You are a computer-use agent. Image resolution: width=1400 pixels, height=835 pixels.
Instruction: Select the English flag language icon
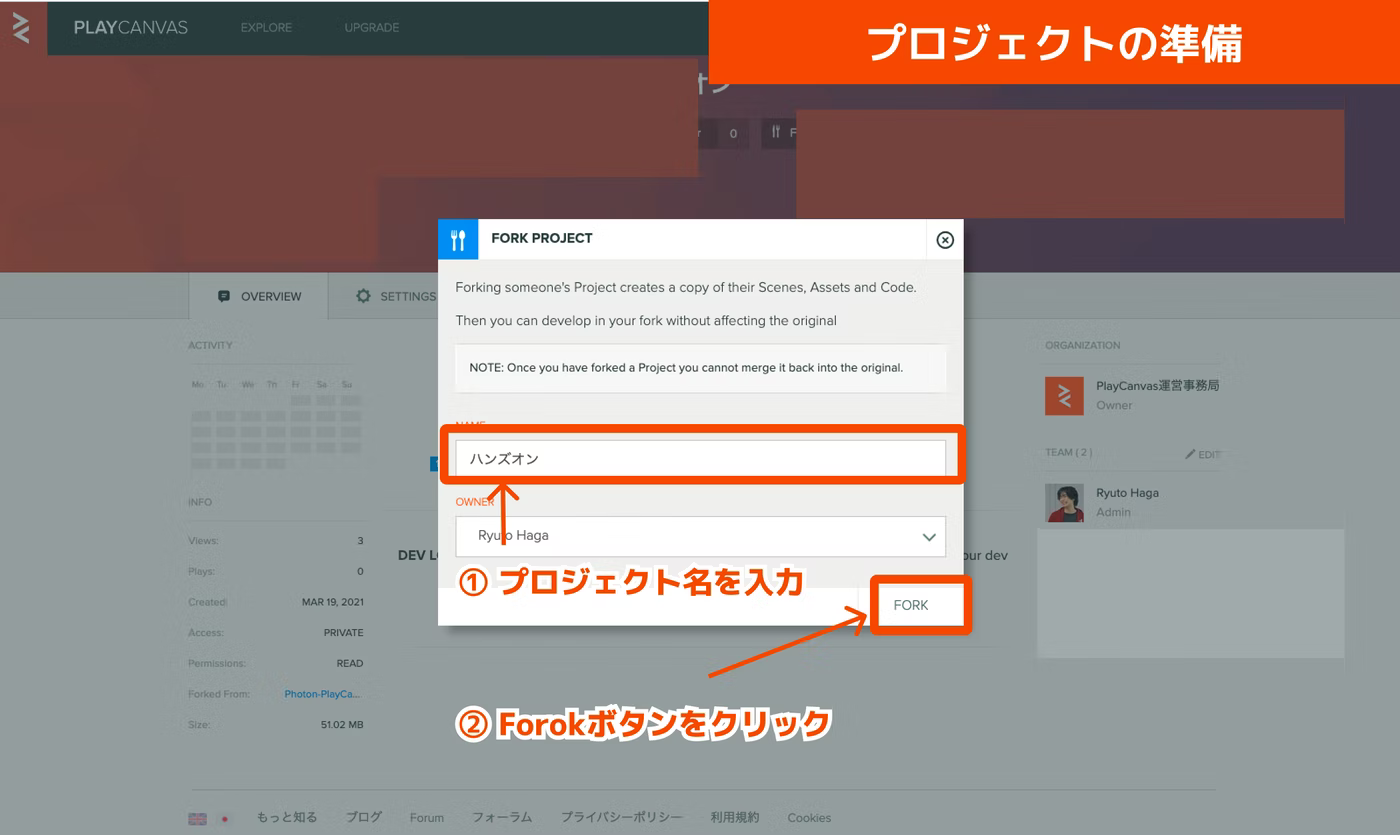(197, 819)
